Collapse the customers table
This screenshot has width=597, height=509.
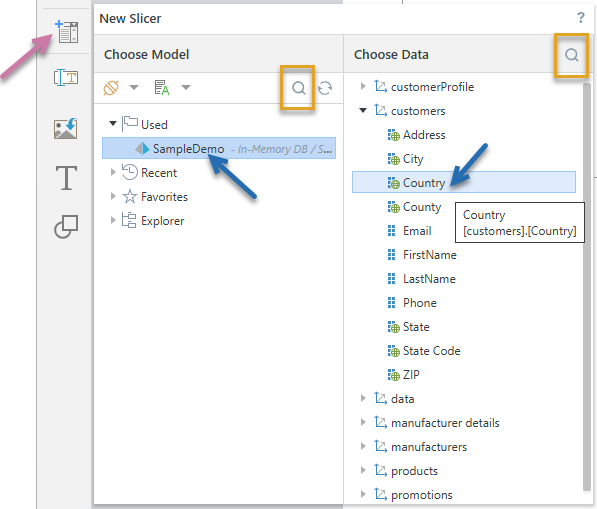pos(363,110)
